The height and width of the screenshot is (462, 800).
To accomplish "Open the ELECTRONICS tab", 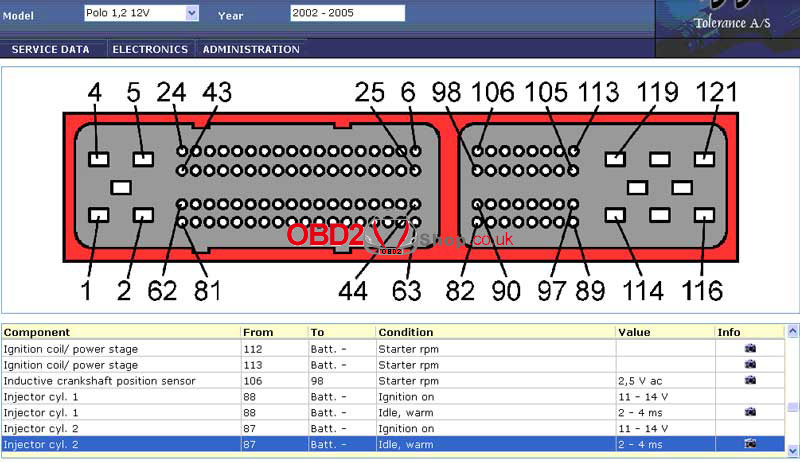I will 150,49.
